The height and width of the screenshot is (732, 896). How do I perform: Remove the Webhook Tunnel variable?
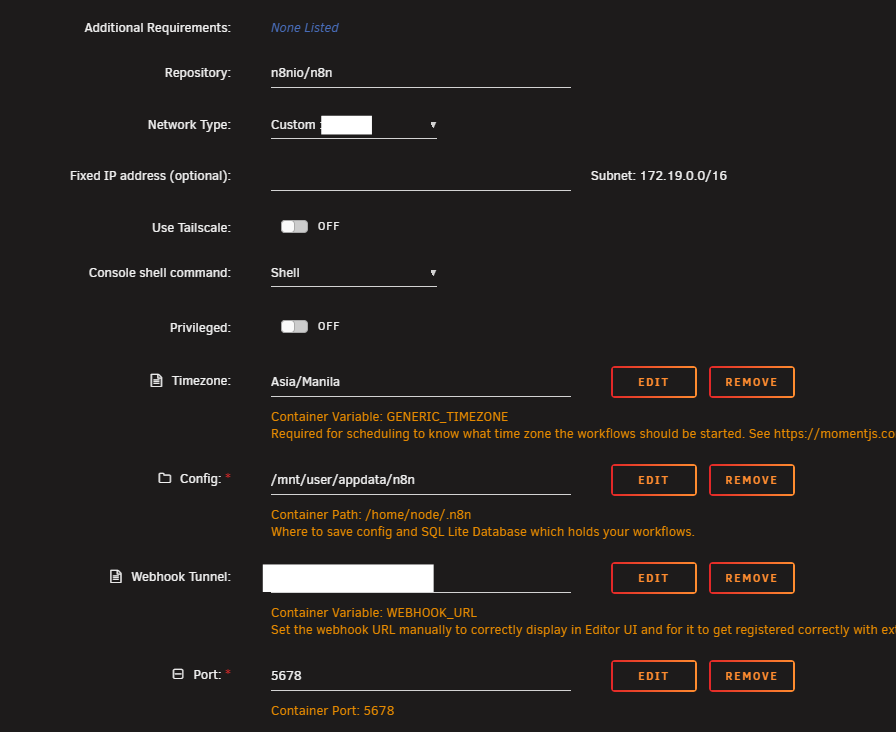751,577
